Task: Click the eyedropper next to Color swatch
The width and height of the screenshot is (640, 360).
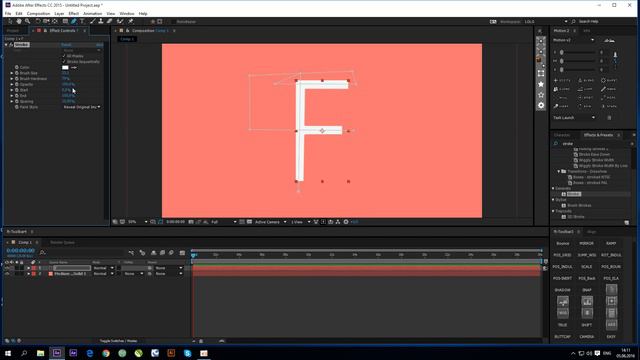Action: pyautogui.click(x=74, y=67)
